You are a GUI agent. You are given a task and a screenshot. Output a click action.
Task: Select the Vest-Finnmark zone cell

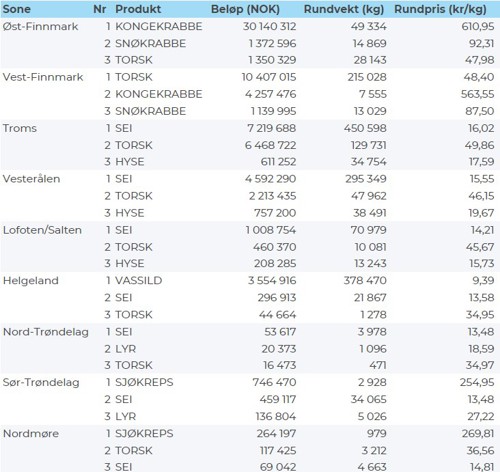pos(43,77)
